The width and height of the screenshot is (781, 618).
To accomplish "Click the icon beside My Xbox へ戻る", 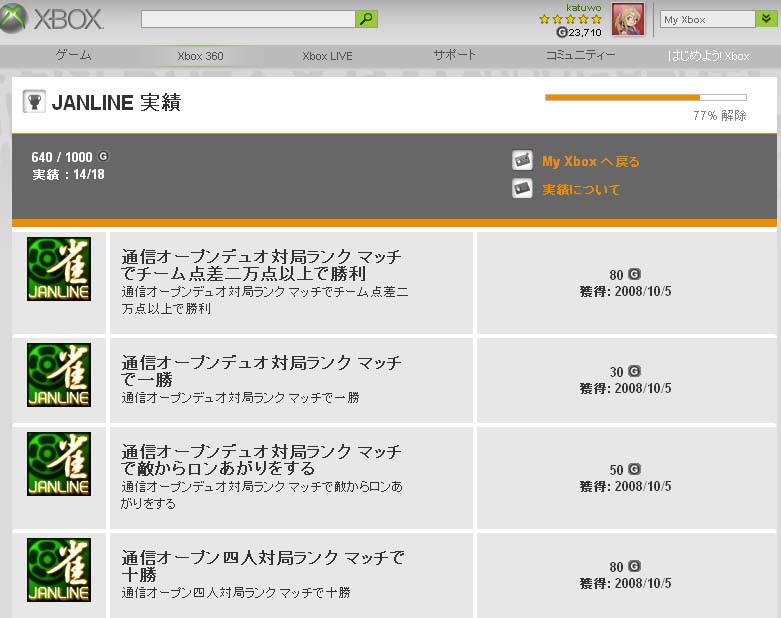I will coord(522,160).
